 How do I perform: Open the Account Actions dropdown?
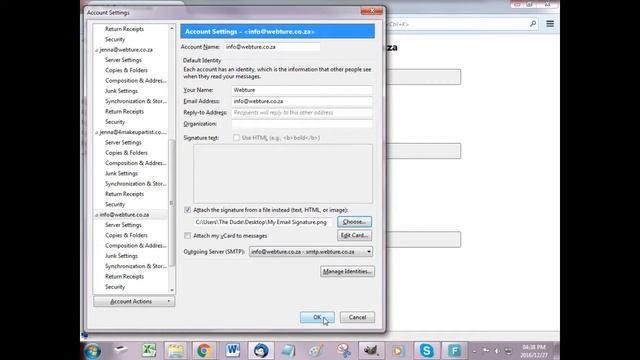(134, 301)
